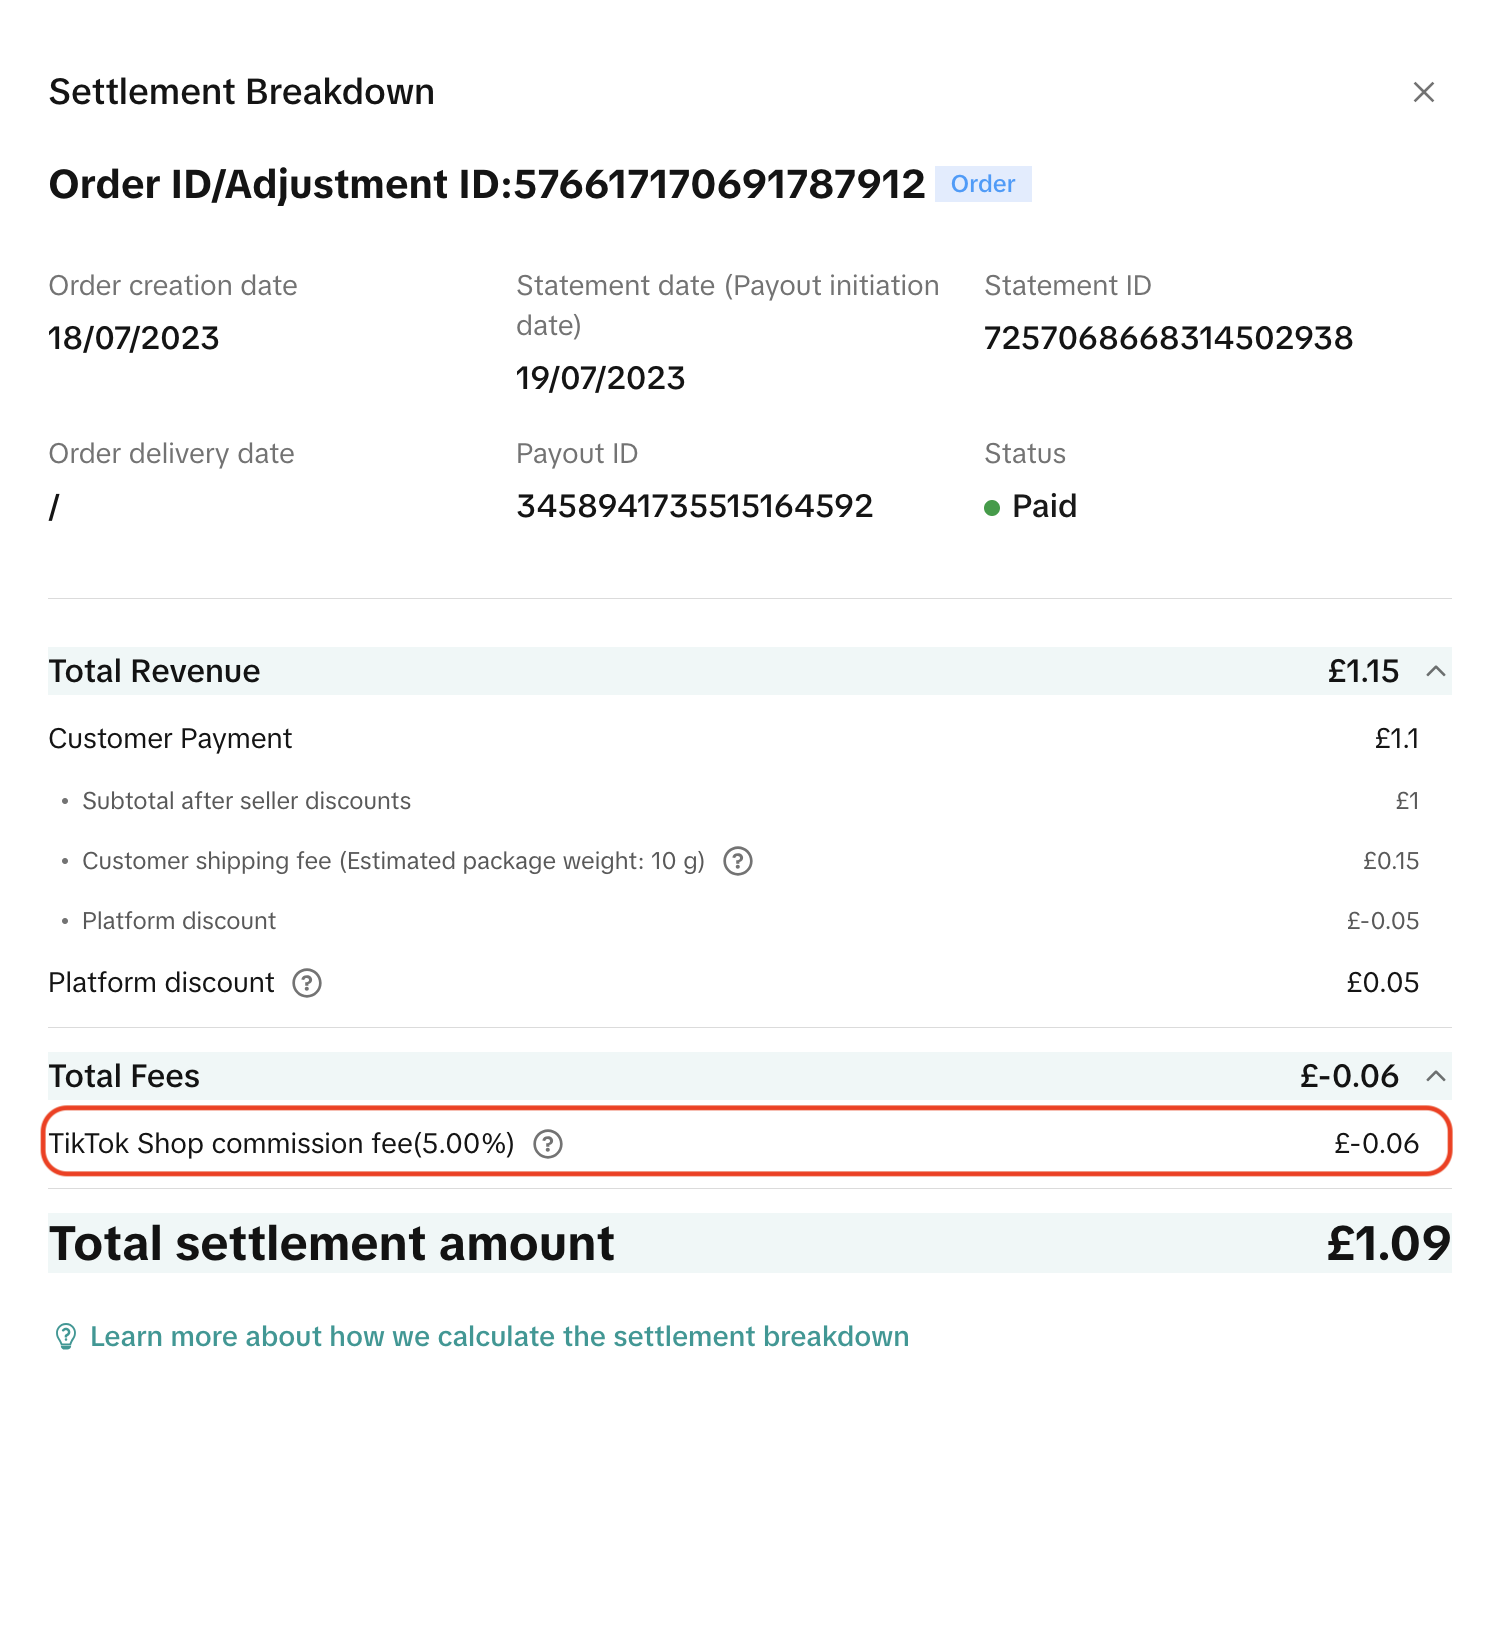Click the help icon beside Customer shipping fee
The height and width of the screenshot is (1626, 1500).
click(738, 861)
